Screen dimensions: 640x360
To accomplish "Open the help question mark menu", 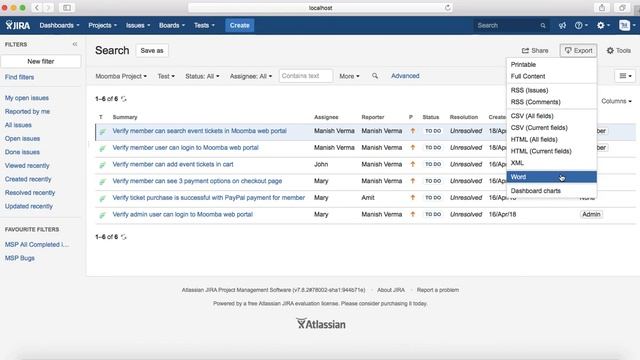I will (581, 25).
